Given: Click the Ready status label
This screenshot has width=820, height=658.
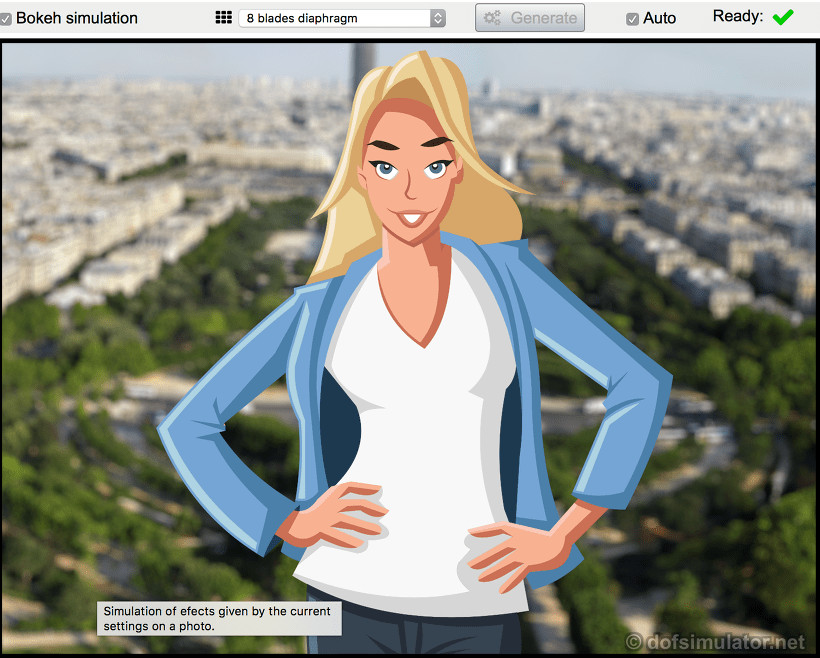Looking at the screenshot, I should tap(737, 16).
